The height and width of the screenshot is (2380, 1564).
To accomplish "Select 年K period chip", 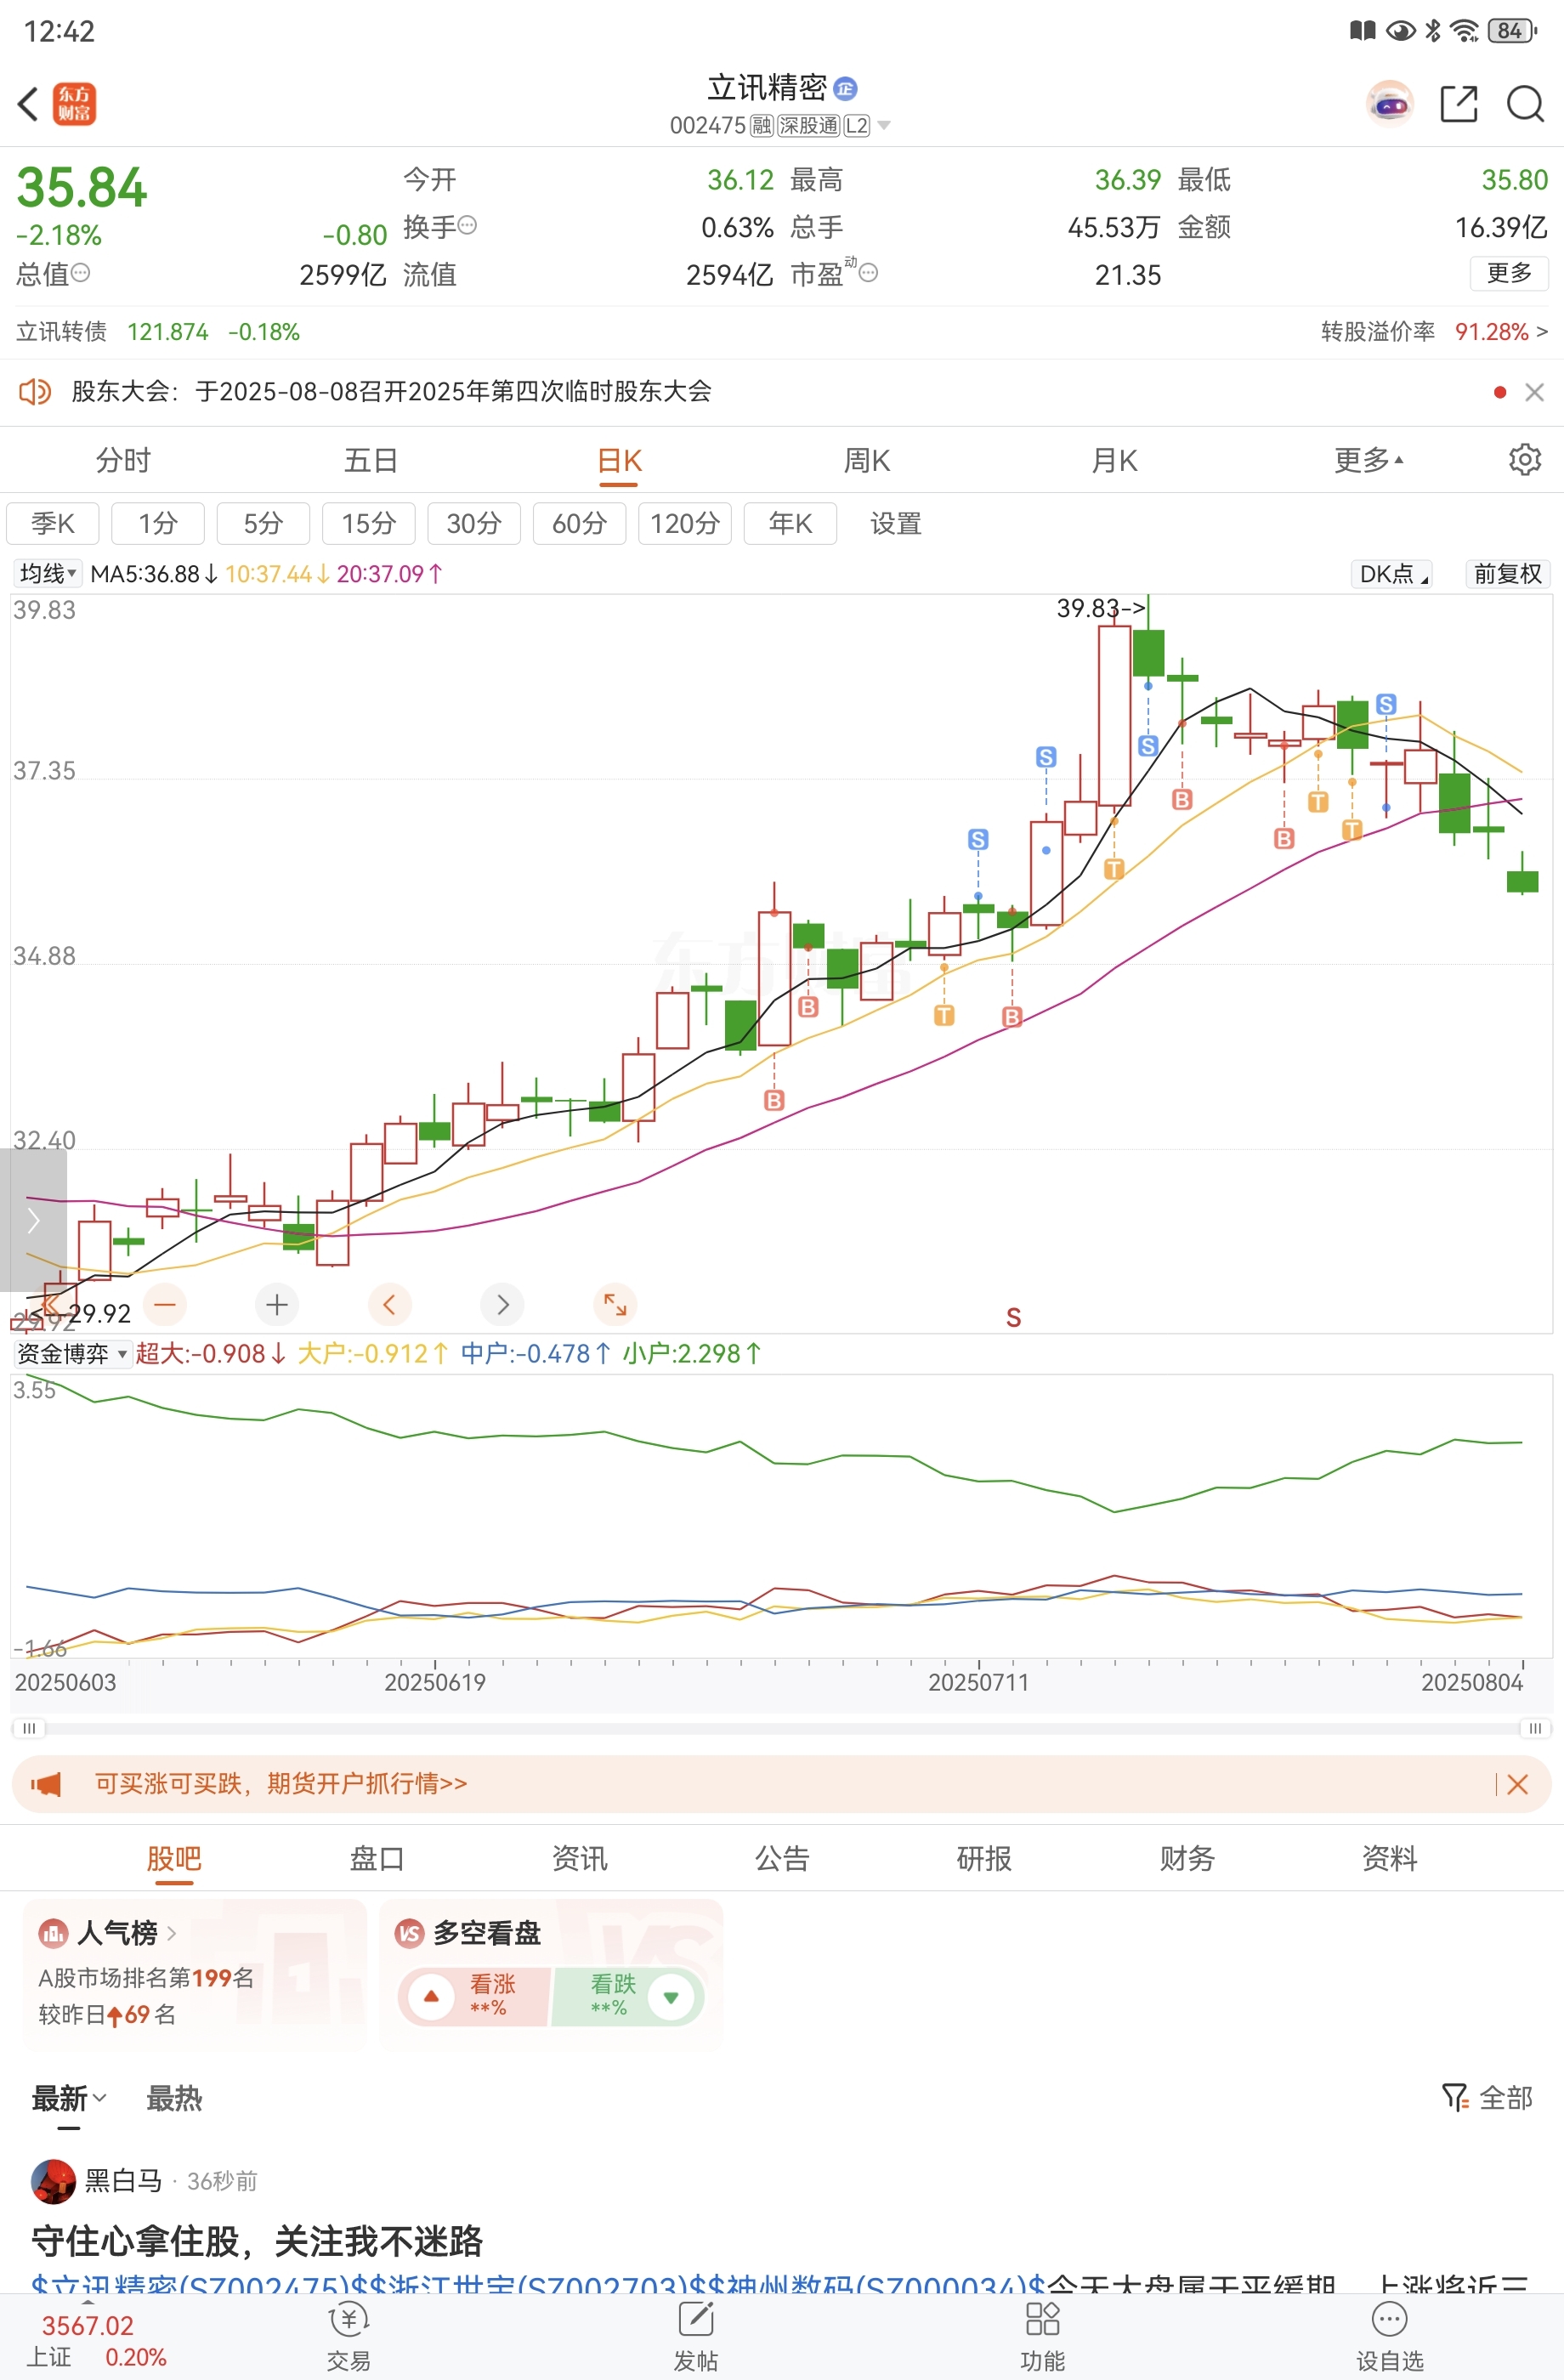I will click(790, 523).
